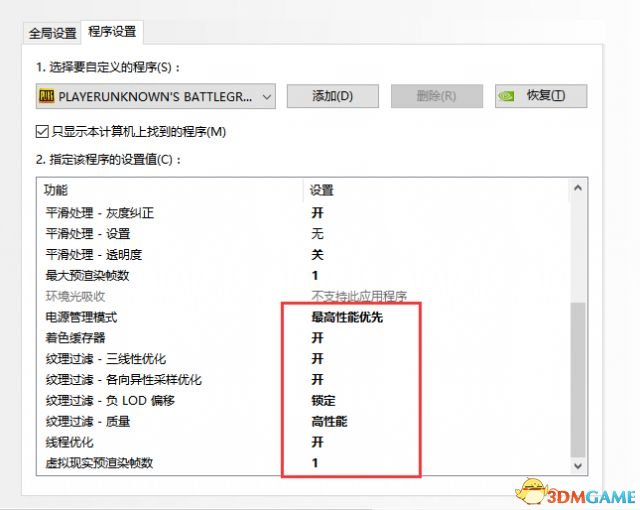
Task: Click the PUBG program icon in dropdown
Action: (46, 96)
